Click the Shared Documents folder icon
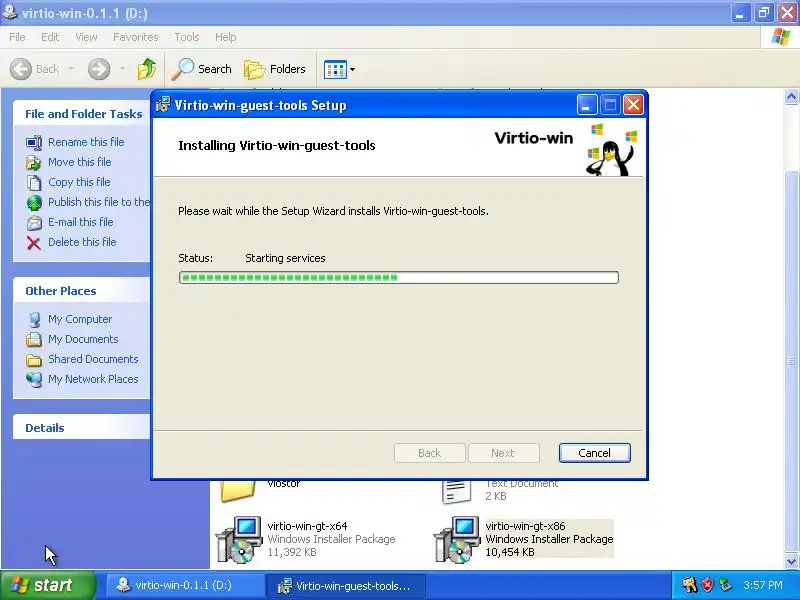Screen dimensions: 800x600 coord(34,360)
